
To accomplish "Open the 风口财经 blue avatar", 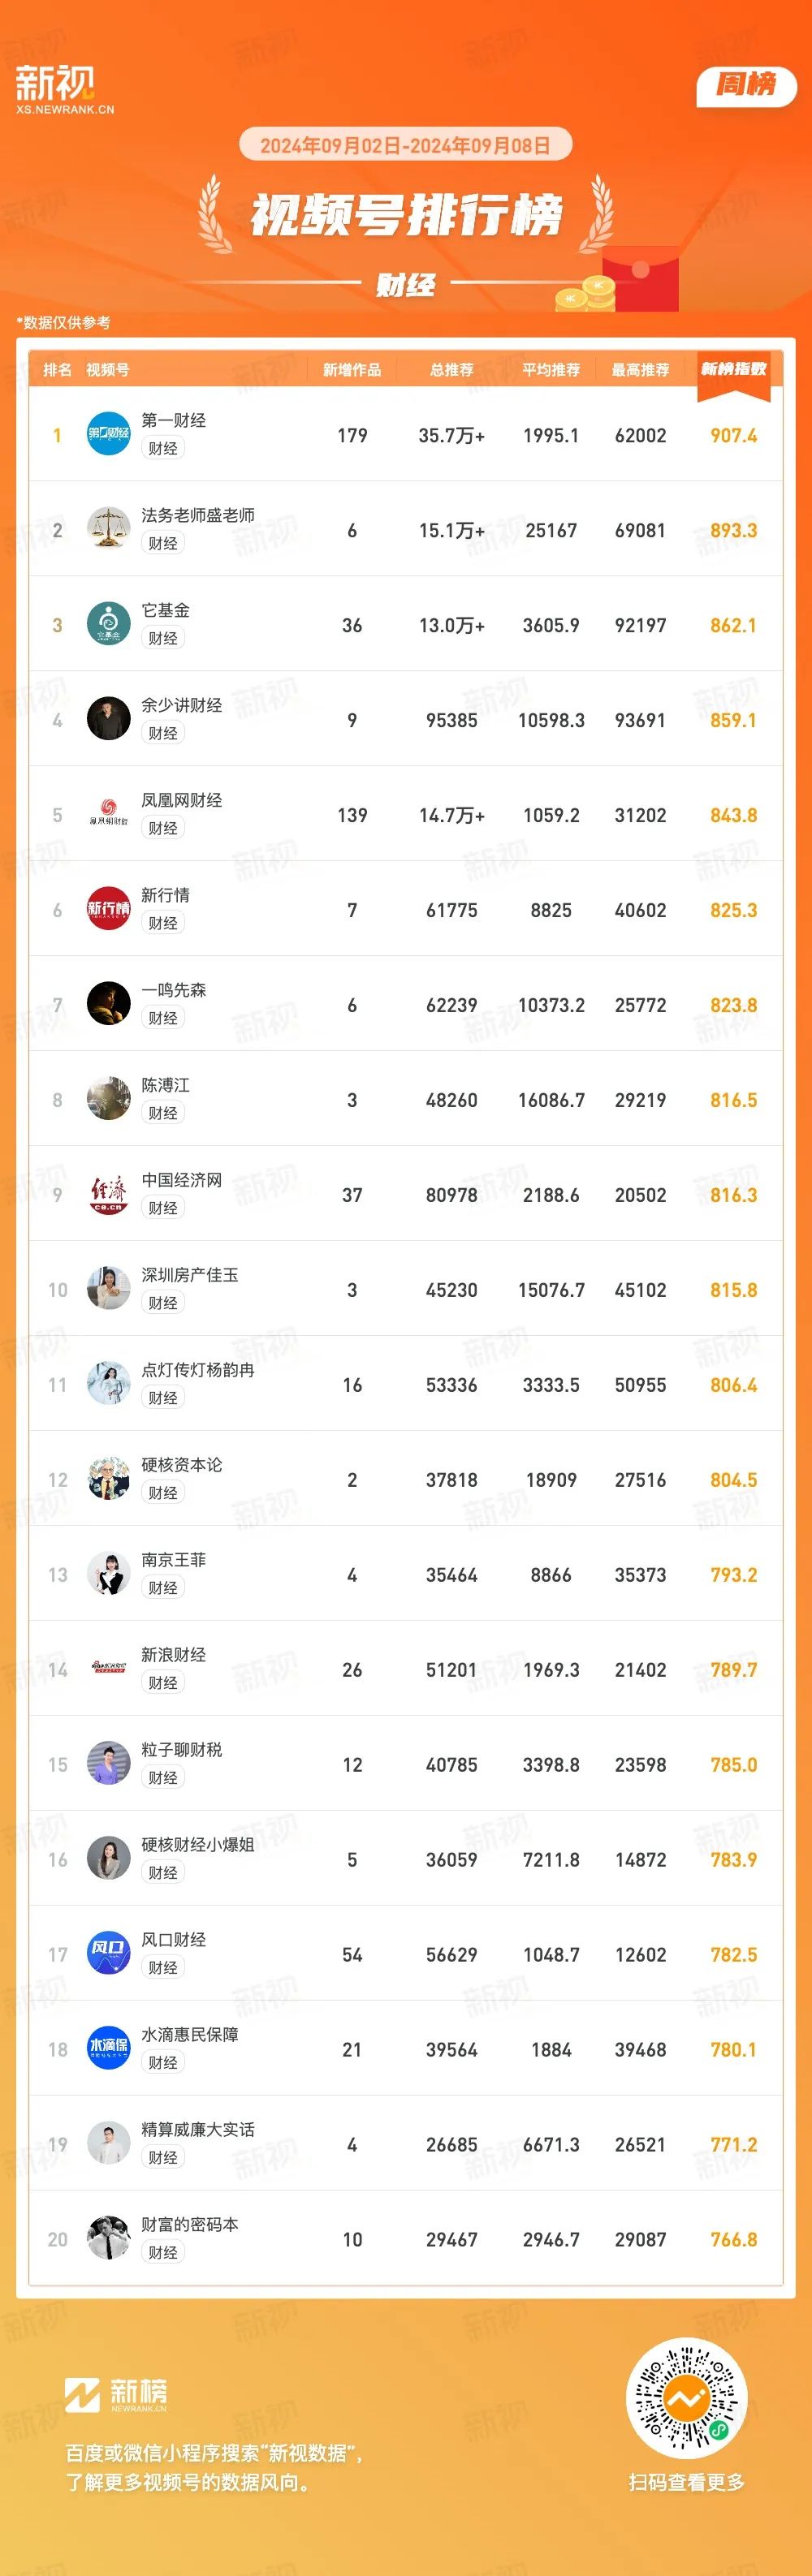I will pos(108,1954).
